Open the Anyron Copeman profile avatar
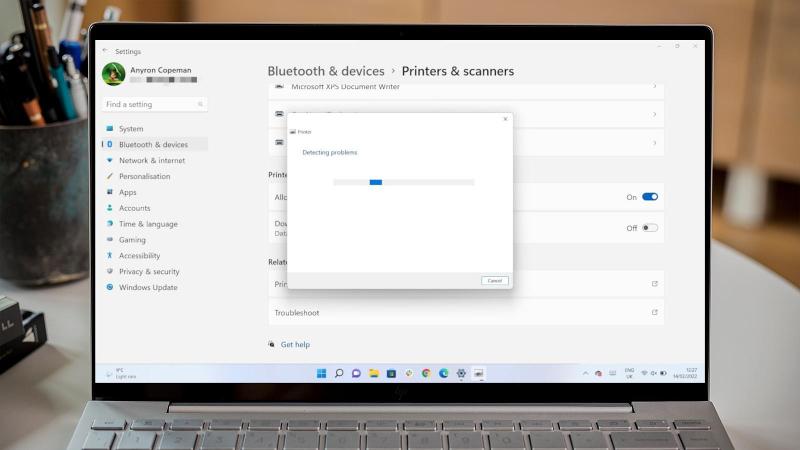This screenshot has width=800, height=450. pos(113,74)
